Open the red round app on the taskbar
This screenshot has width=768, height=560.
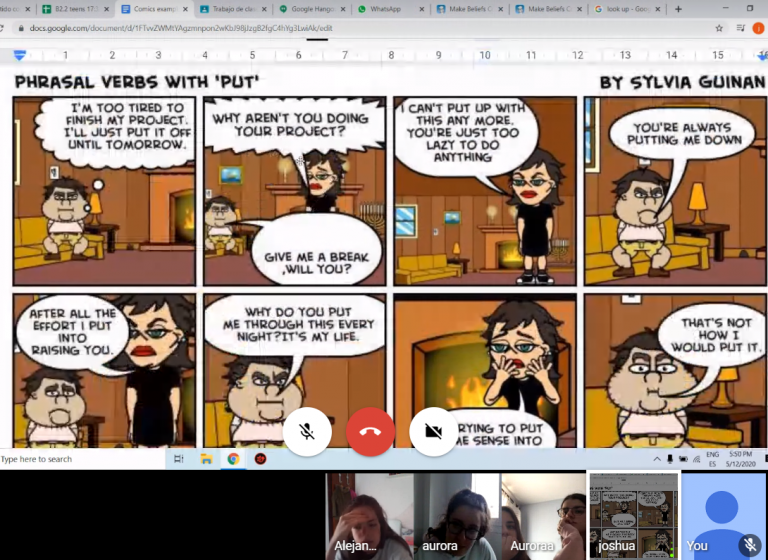pos(261,459)
